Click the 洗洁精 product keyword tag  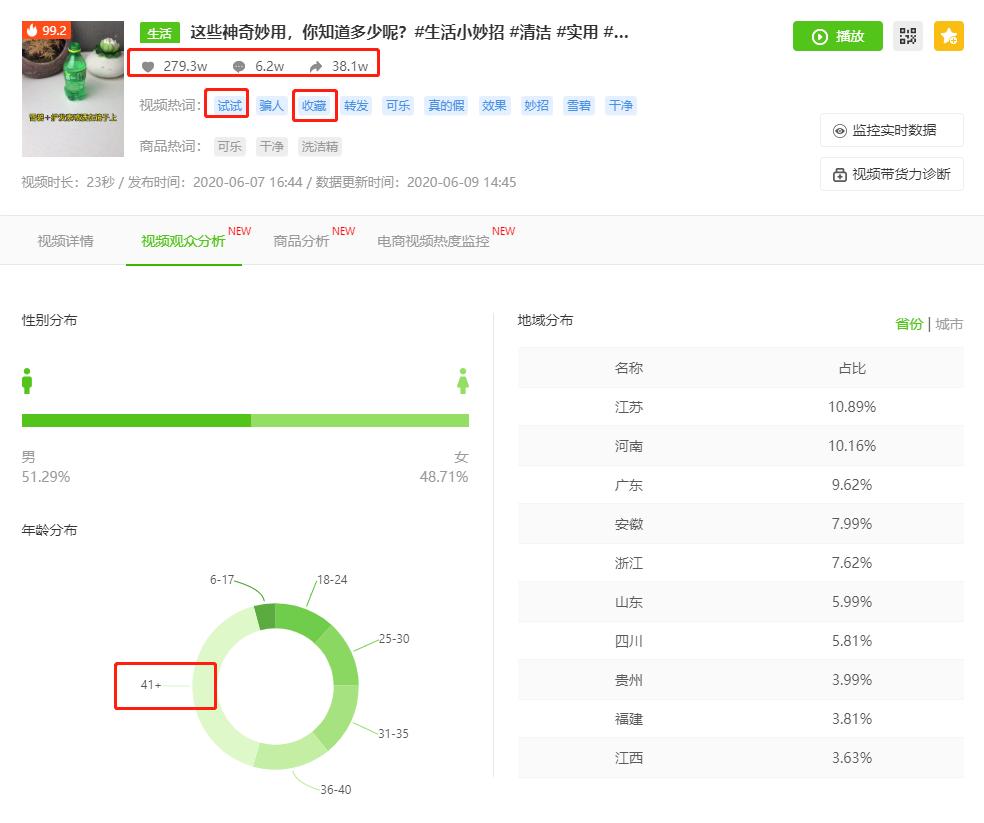pos(319,146)
